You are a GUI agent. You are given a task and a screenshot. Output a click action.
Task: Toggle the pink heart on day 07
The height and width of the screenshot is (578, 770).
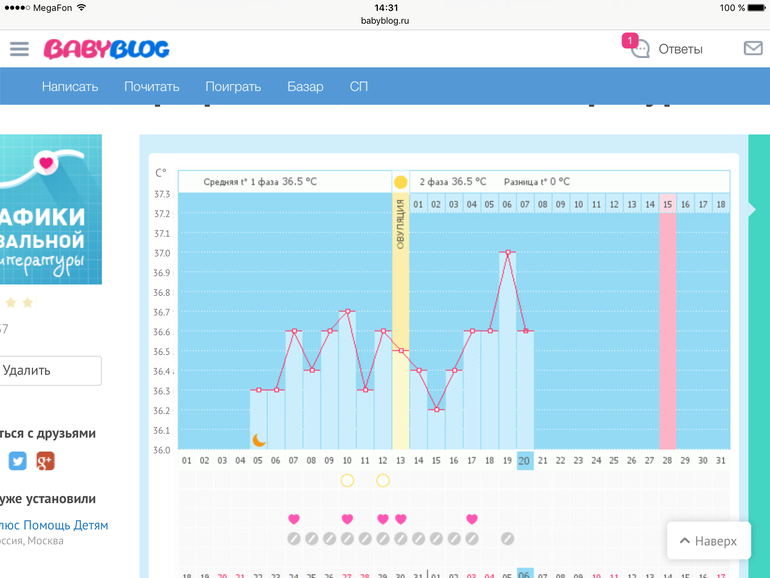tap(294, 519)
